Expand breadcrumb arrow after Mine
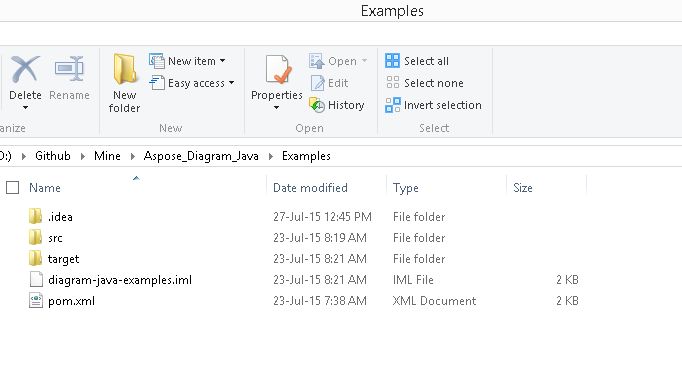 tap(133, 156)
